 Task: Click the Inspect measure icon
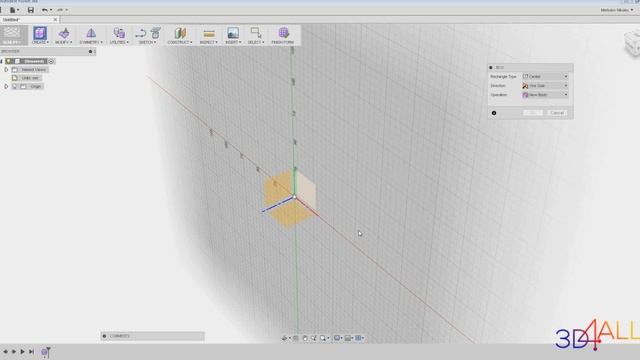coord(209,33)
